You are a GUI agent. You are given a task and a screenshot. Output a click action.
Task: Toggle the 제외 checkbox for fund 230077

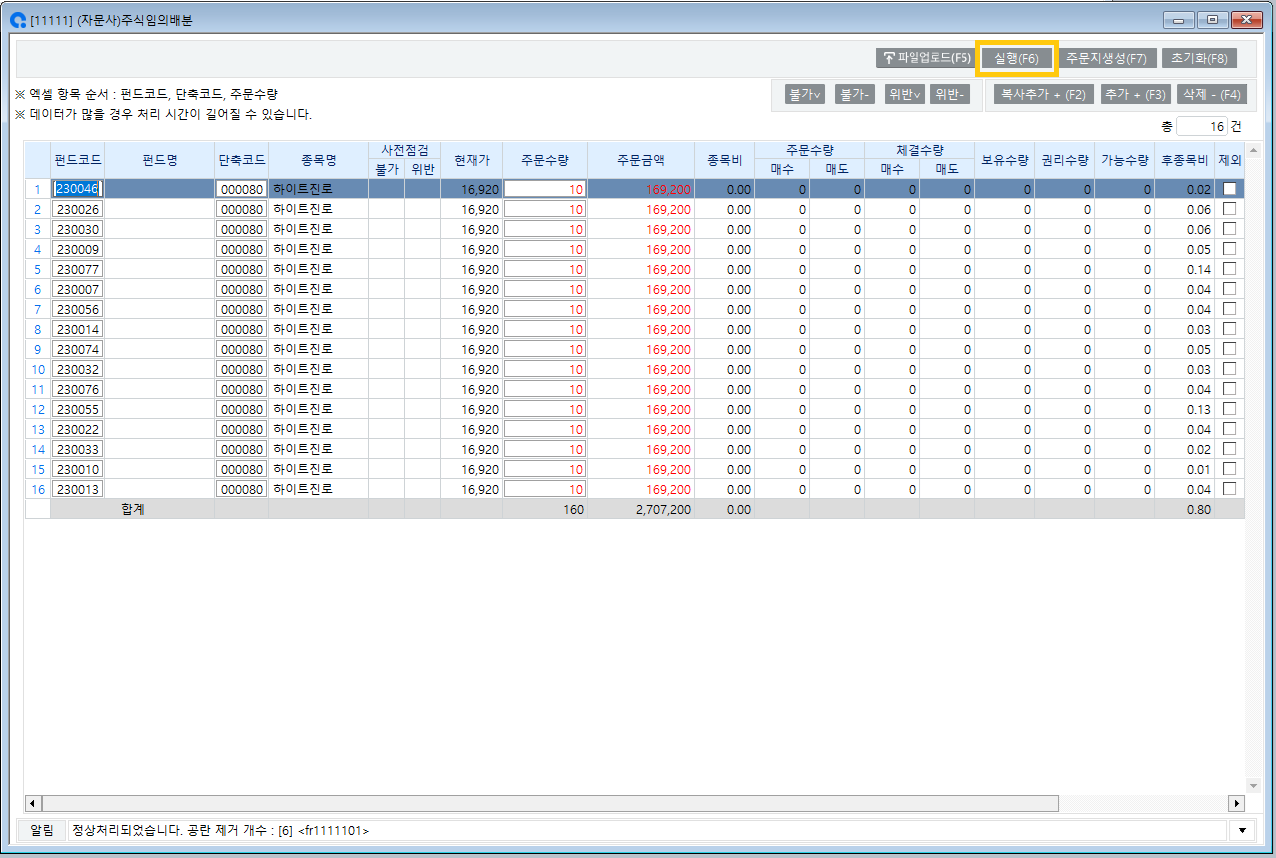(x=1229, y=269)
